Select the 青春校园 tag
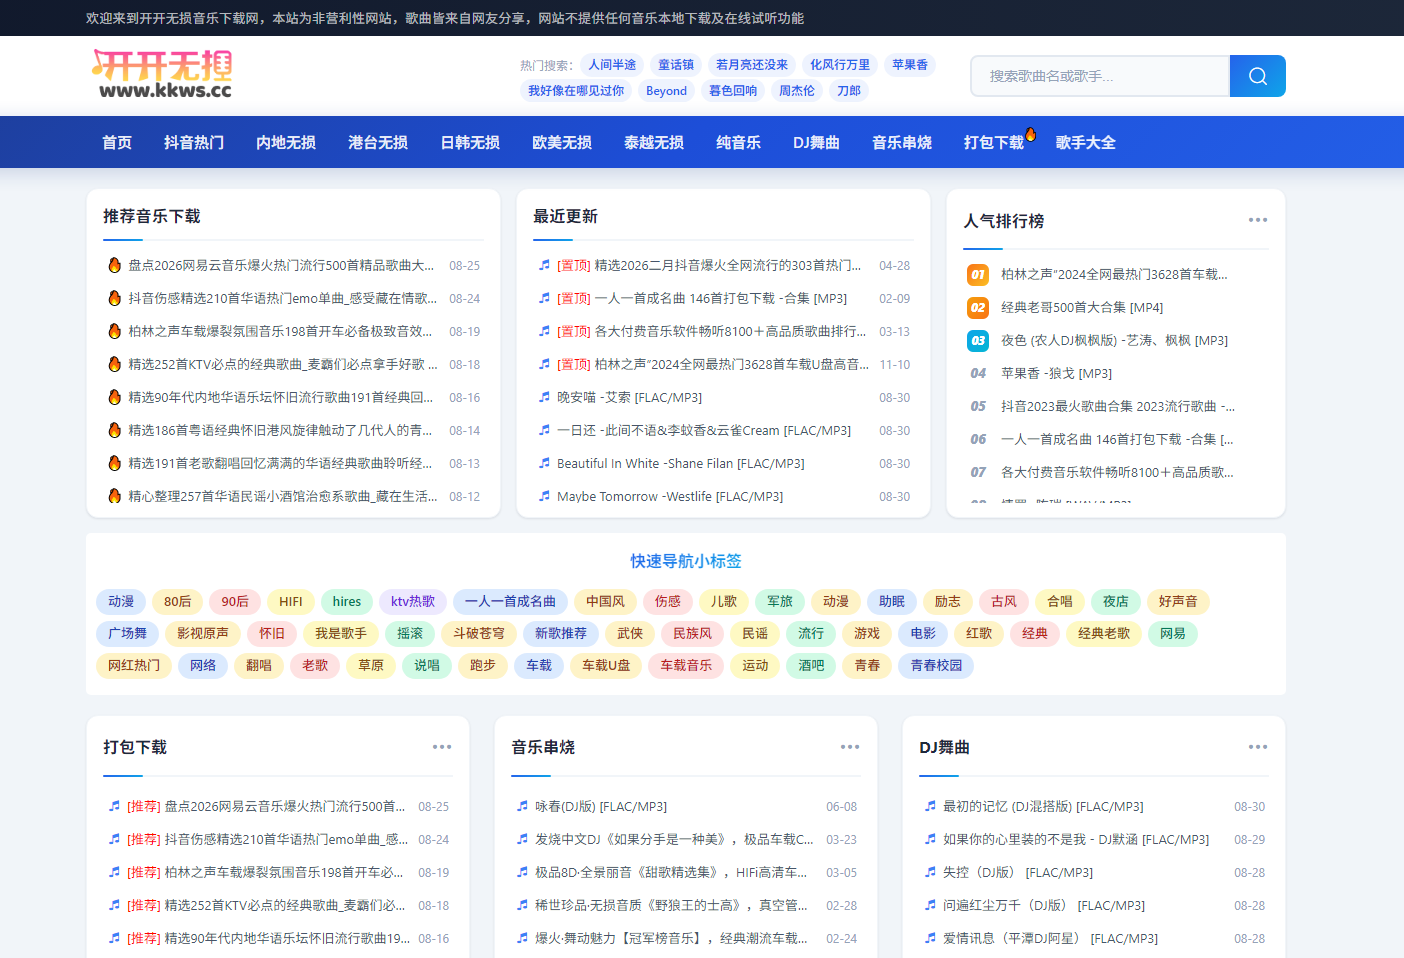1404x958 pixels. click(x=936, y=665)
